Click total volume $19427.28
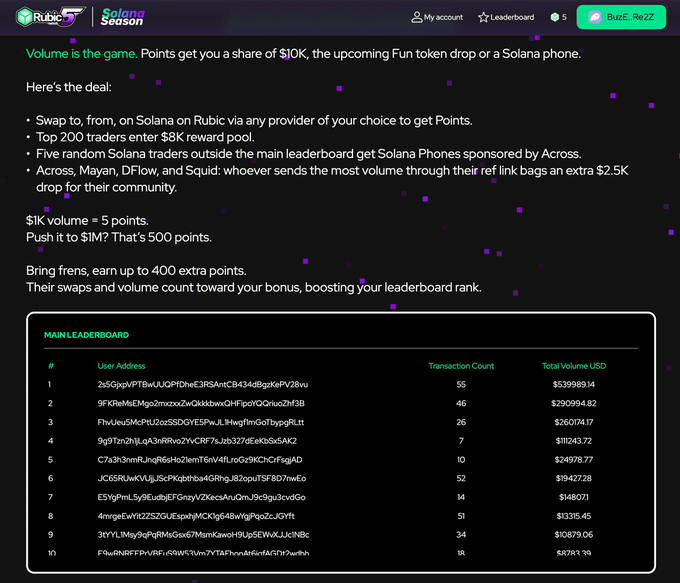The height and width of the screenshot is (583, 680). [x=574, y=478]
